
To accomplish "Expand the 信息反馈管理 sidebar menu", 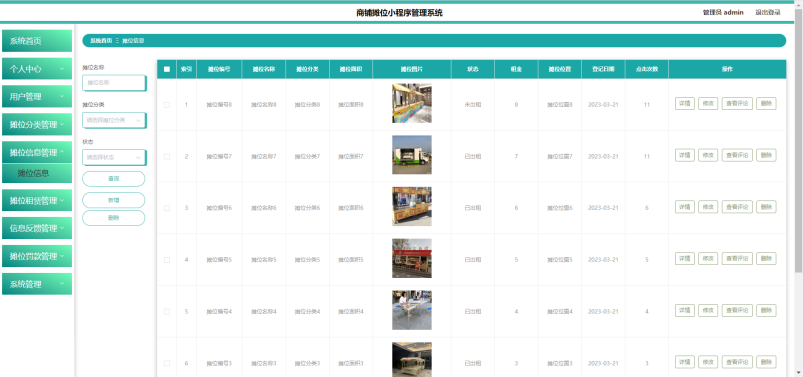I will click(x=37, y=228).
